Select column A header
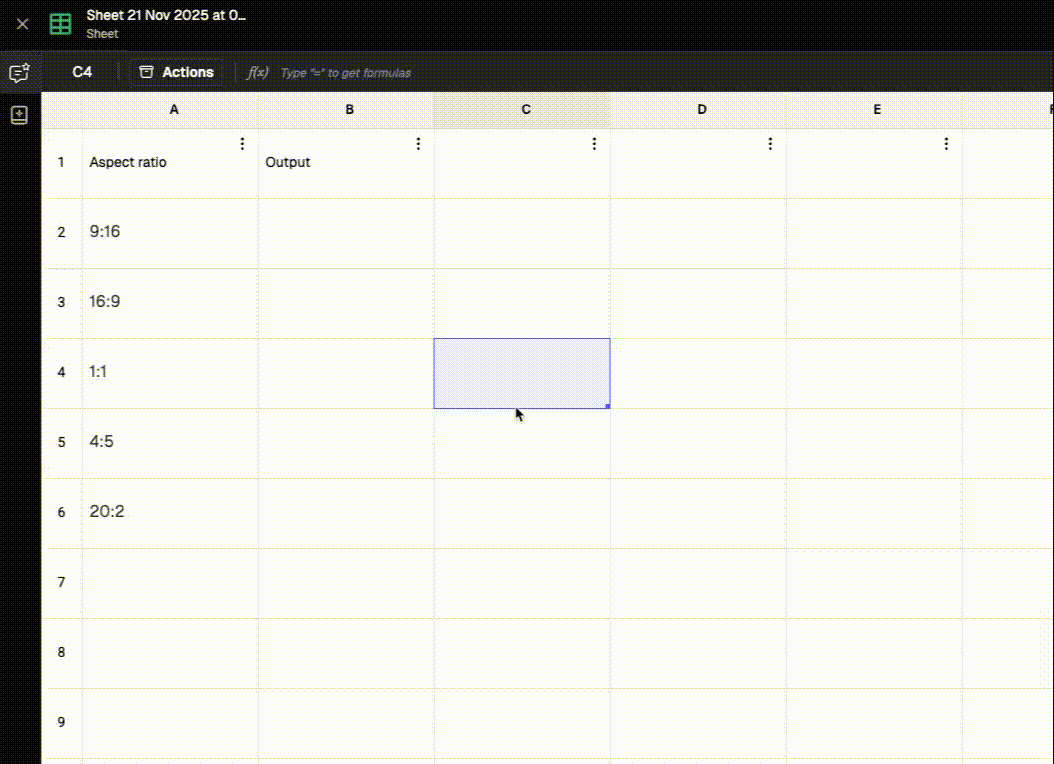This screenshot has width=1054, height=764. click(x=174, y=110)
